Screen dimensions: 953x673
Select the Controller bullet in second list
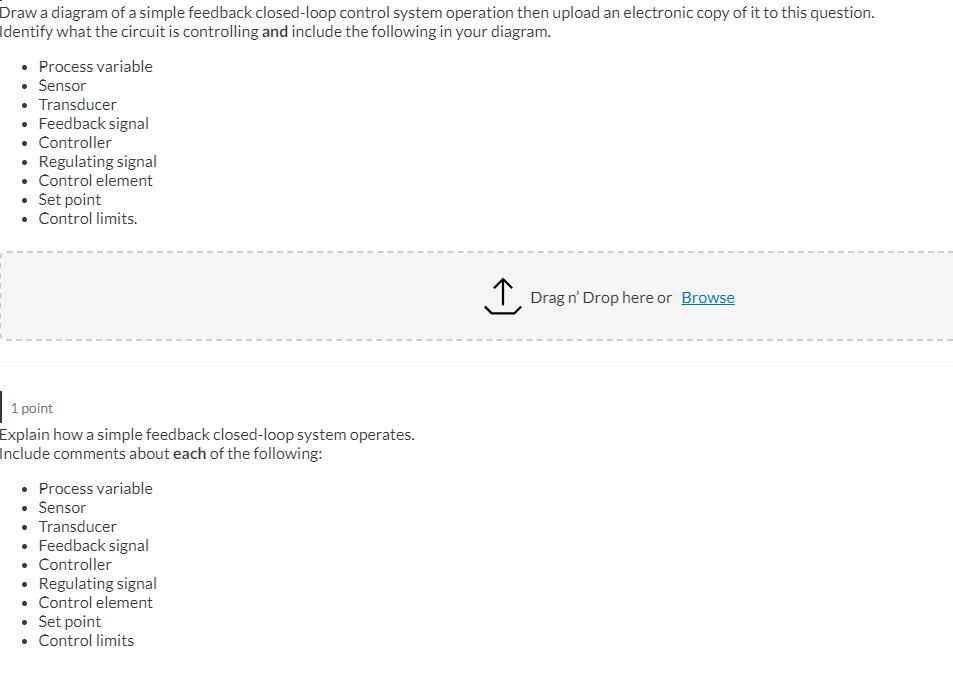point(74,564)
